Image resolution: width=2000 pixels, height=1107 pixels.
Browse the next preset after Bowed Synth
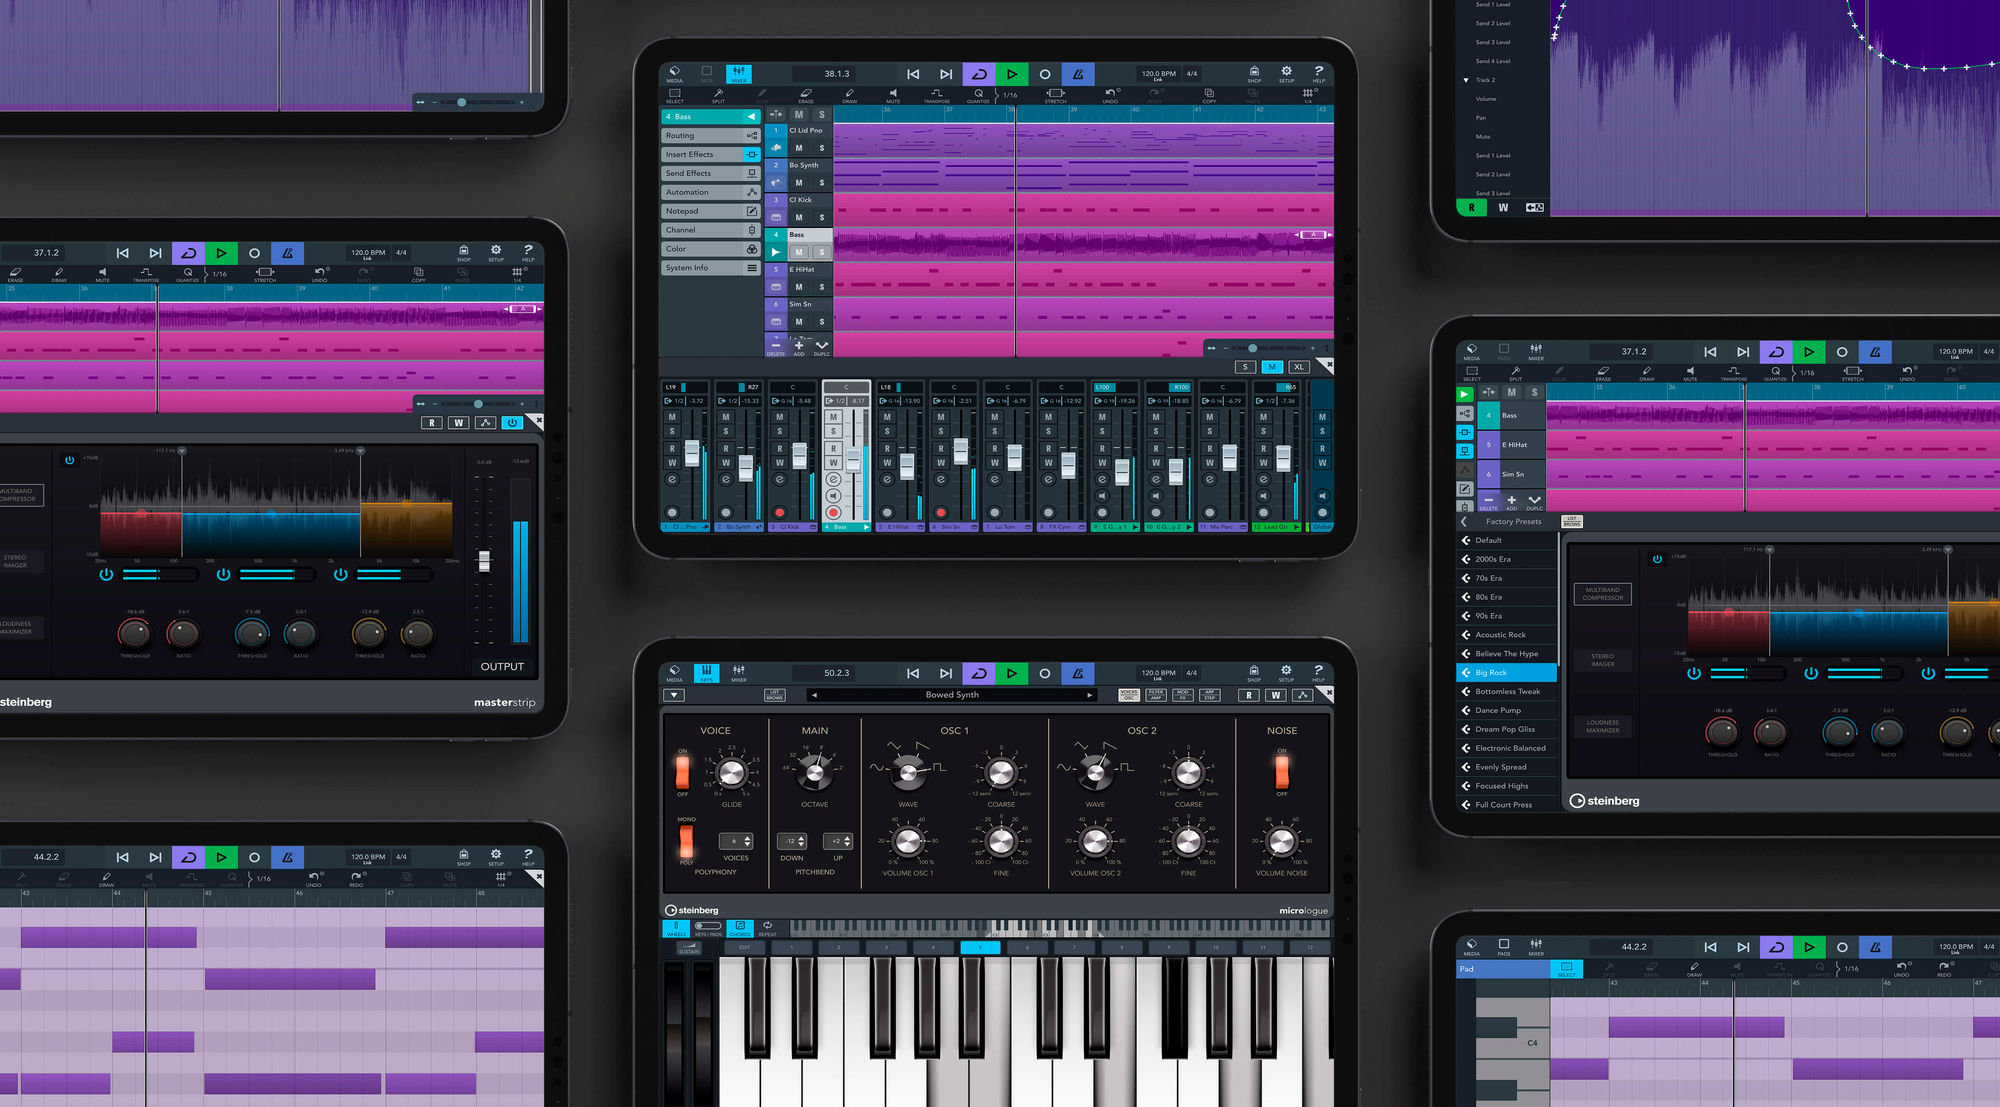[x=1089, y=694]
